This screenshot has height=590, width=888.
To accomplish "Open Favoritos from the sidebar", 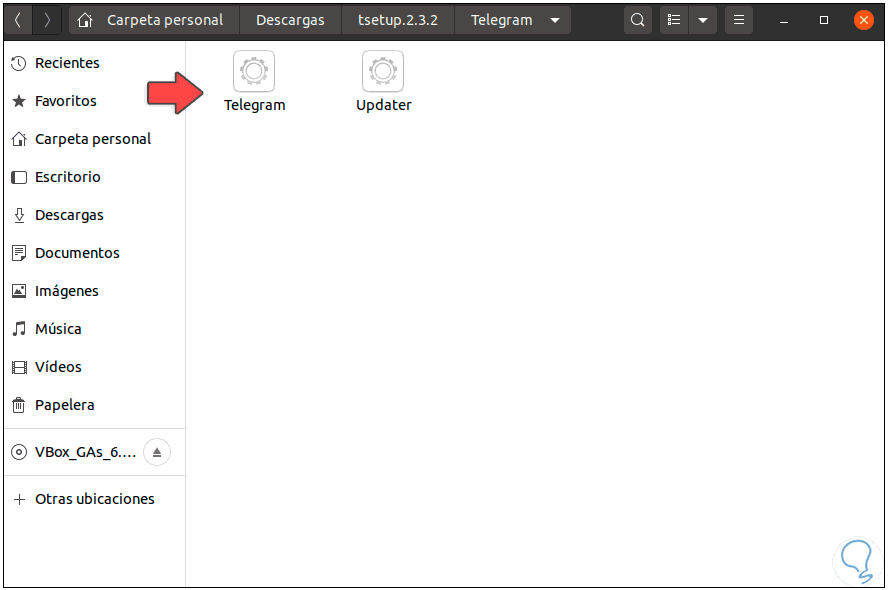I will pos(66,100).
